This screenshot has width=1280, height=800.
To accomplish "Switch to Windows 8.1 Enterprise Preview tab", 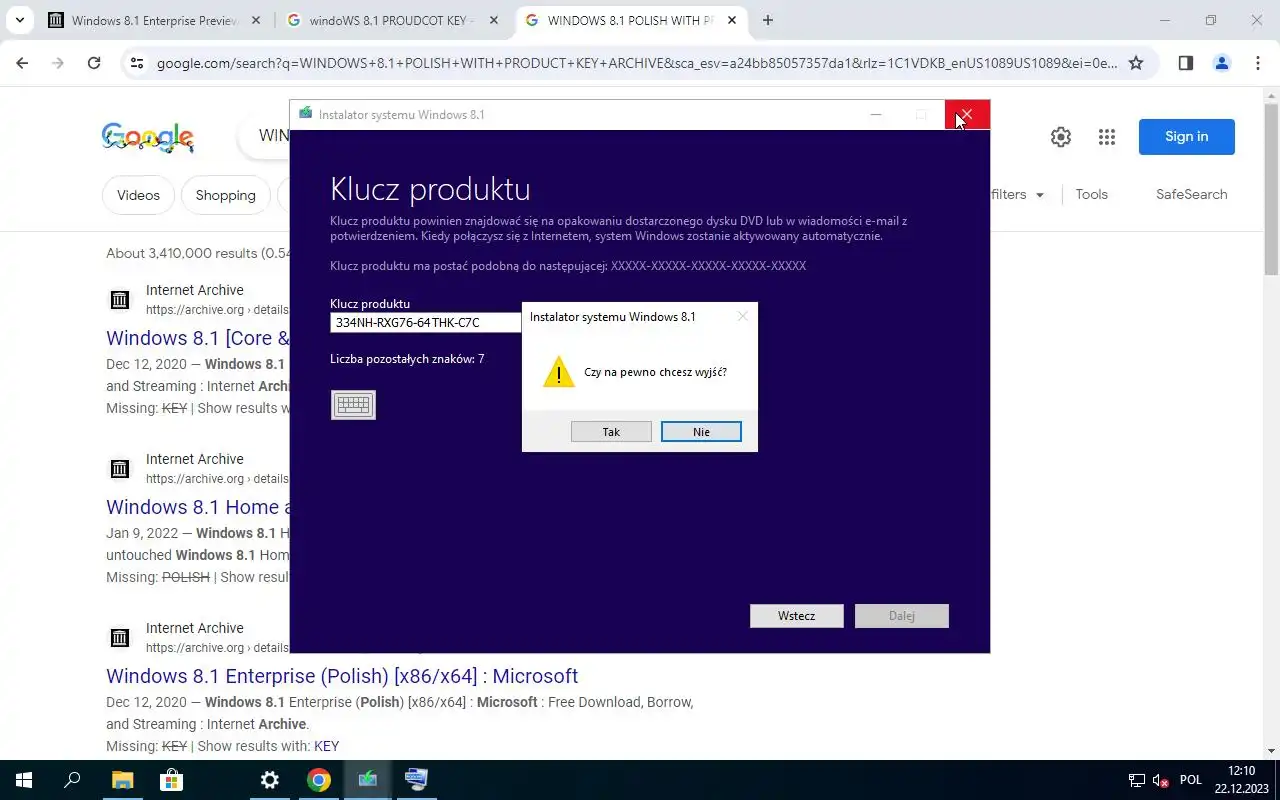I will [155, 20].
